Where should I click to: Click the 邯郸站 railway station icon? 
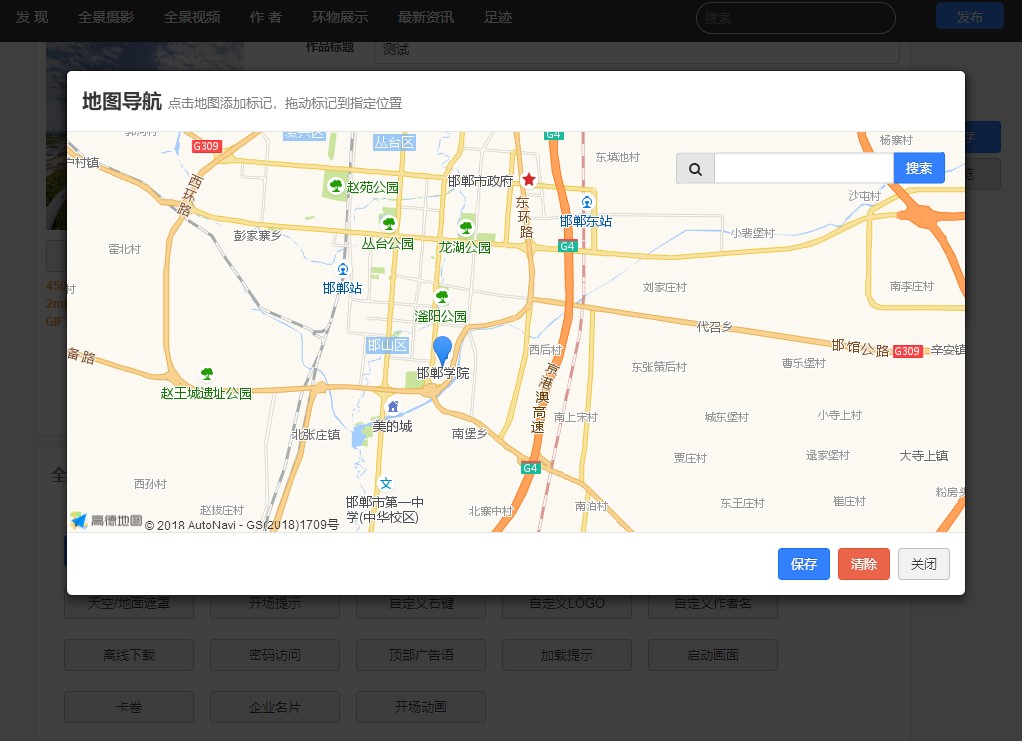point(343,270)
